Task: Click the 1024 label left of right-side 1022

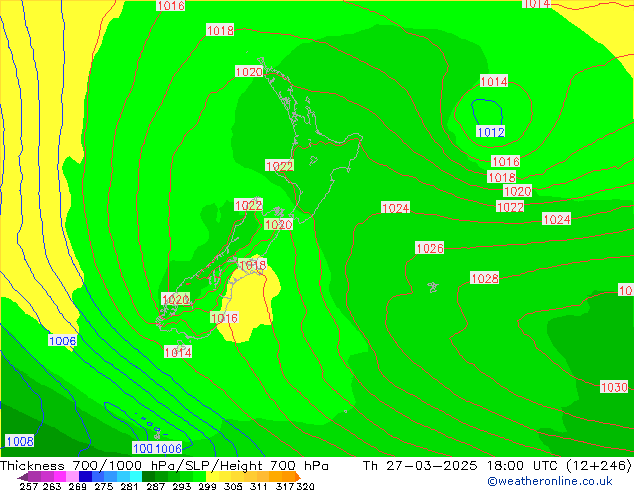Action: pyautogui.click(x=395, y=208)
